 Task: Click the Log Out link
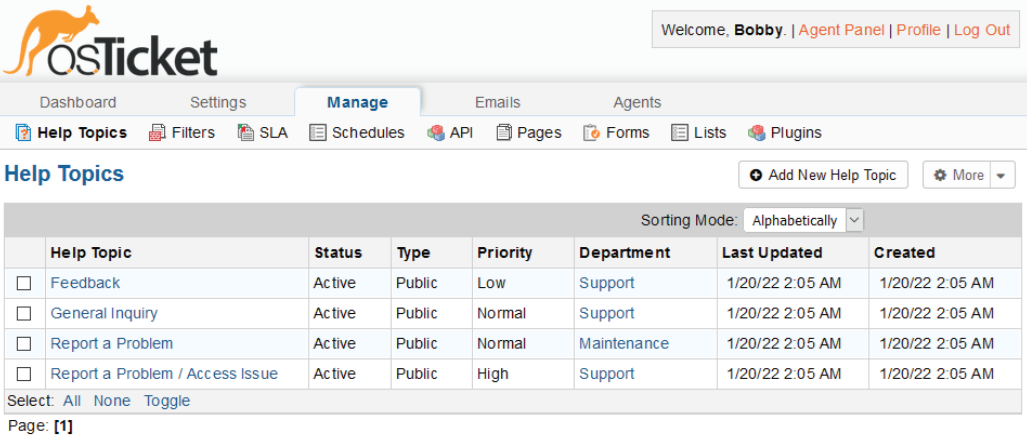[x=982, y=30]
